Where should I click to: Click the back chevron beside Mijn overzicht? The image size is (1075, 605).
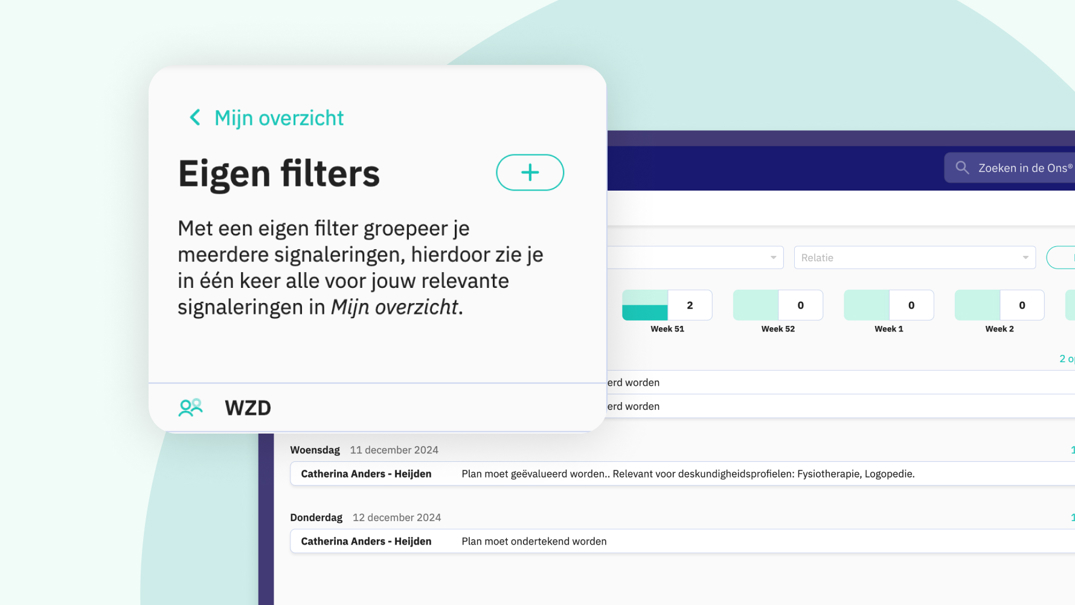(x=195, y=117)
